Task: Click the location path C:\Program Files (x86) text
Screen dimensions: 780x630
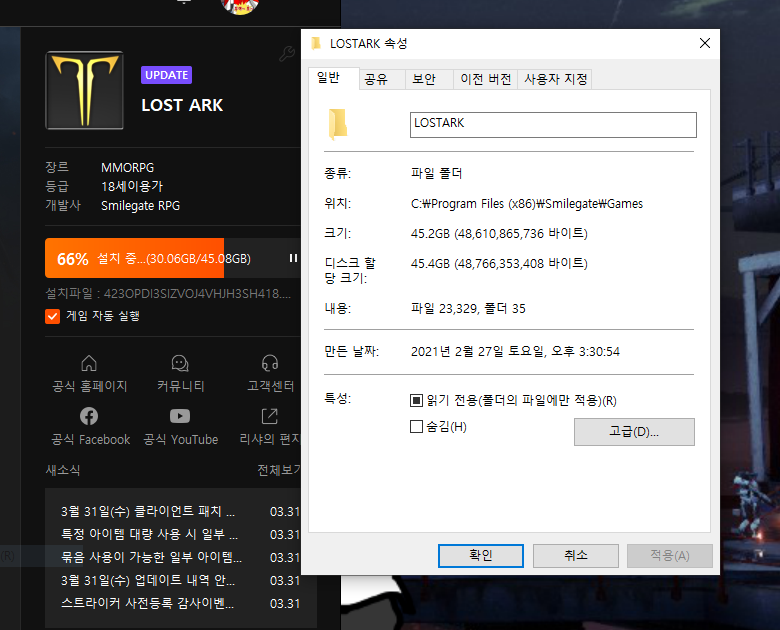Action: 527,204
